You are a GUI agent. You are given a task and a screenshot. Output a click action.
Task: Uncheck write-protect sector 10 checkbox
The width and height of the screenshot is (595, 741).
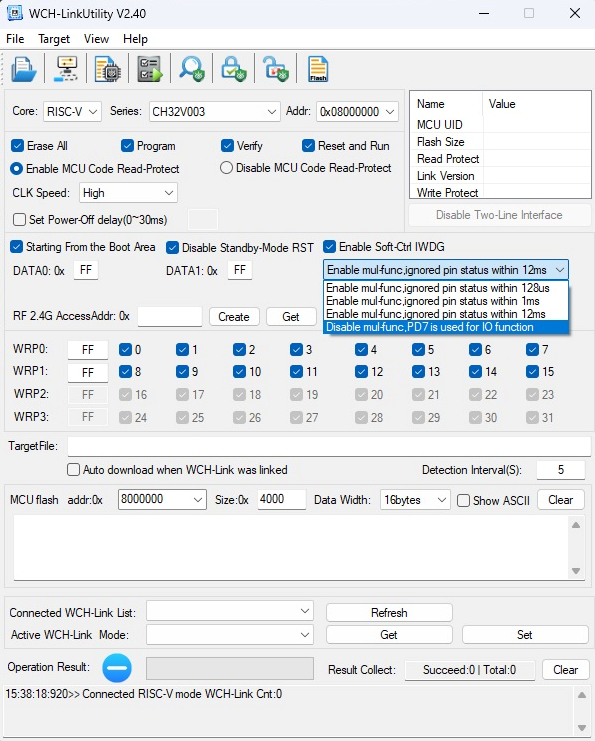click(239, 371)
